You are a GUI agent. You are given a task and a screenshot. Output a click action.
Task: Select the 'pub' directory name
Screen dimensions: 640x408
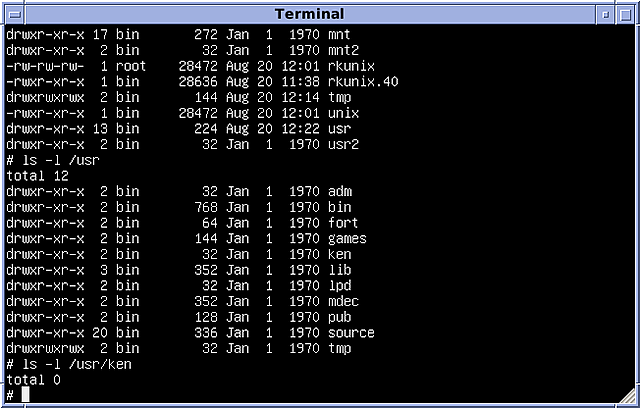[x=340, y=317]
